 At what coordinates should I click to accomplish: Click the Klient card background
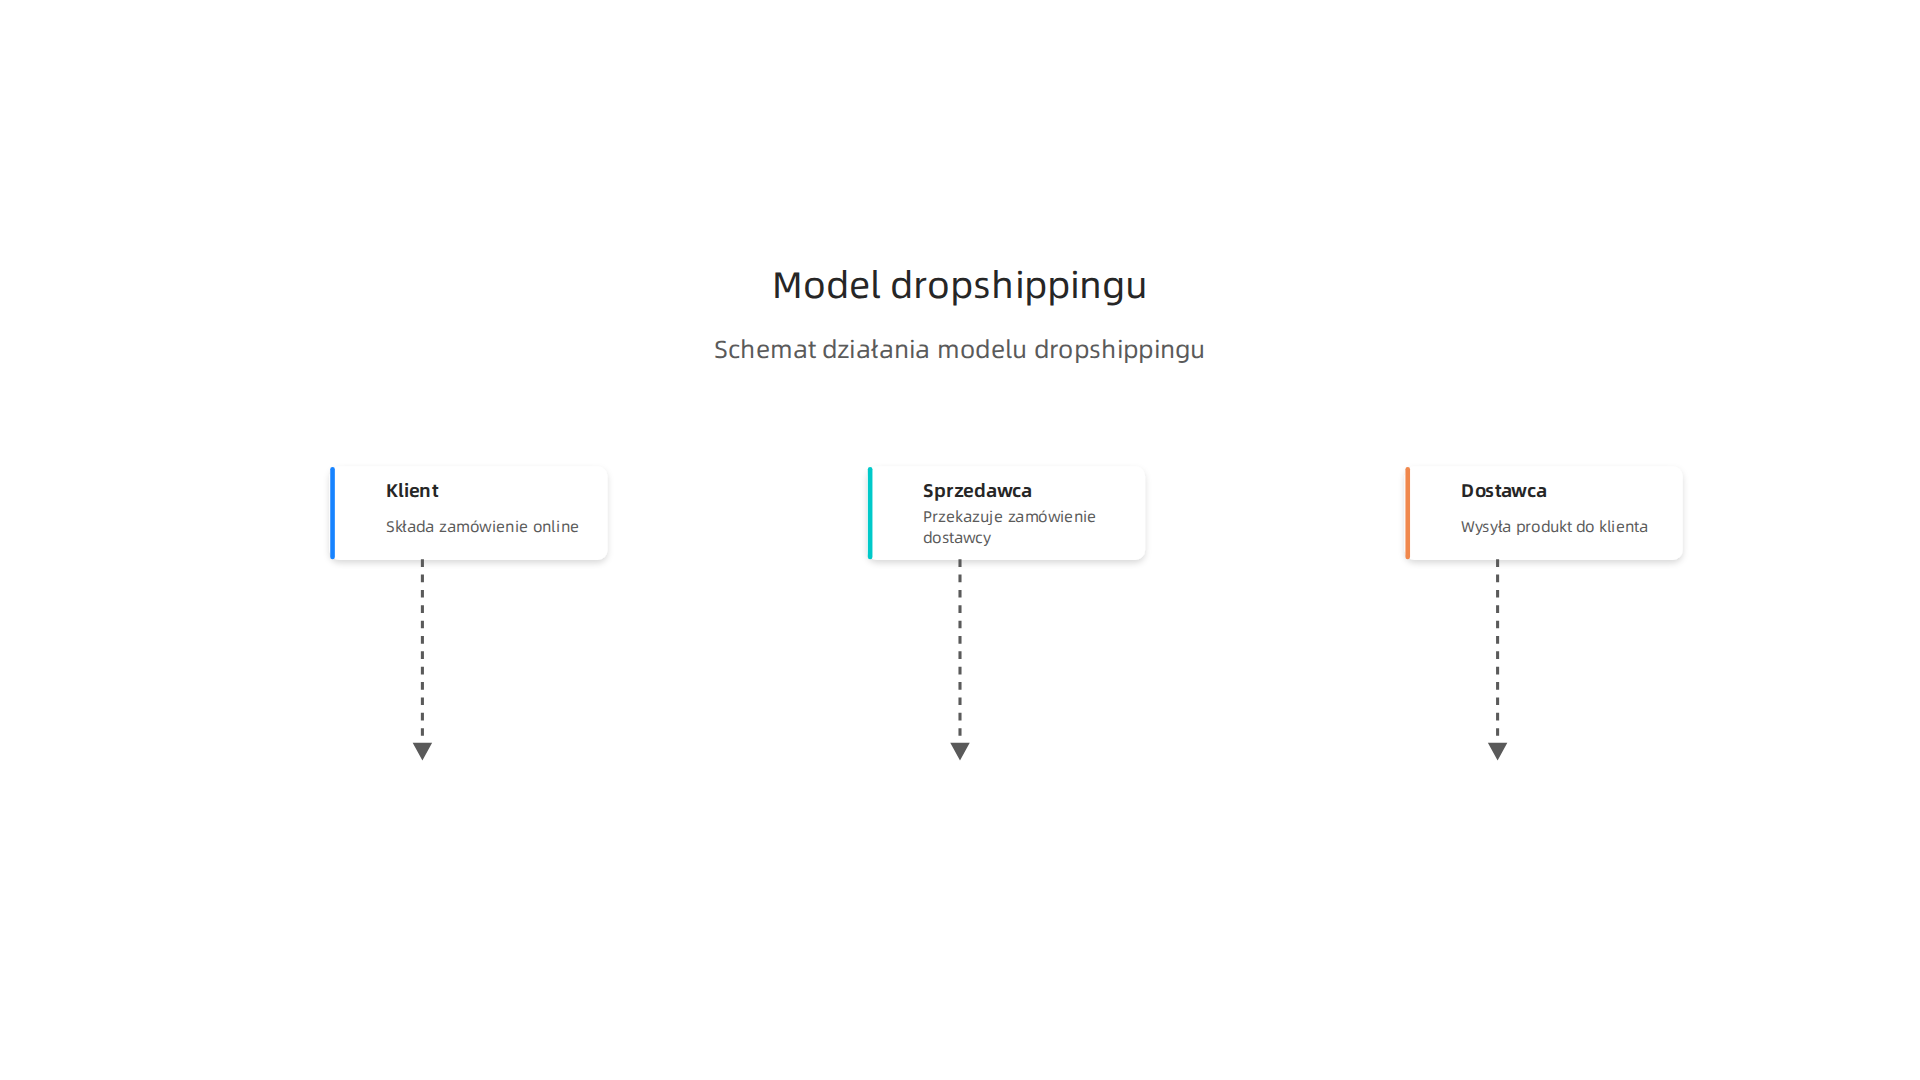point(469,513)
